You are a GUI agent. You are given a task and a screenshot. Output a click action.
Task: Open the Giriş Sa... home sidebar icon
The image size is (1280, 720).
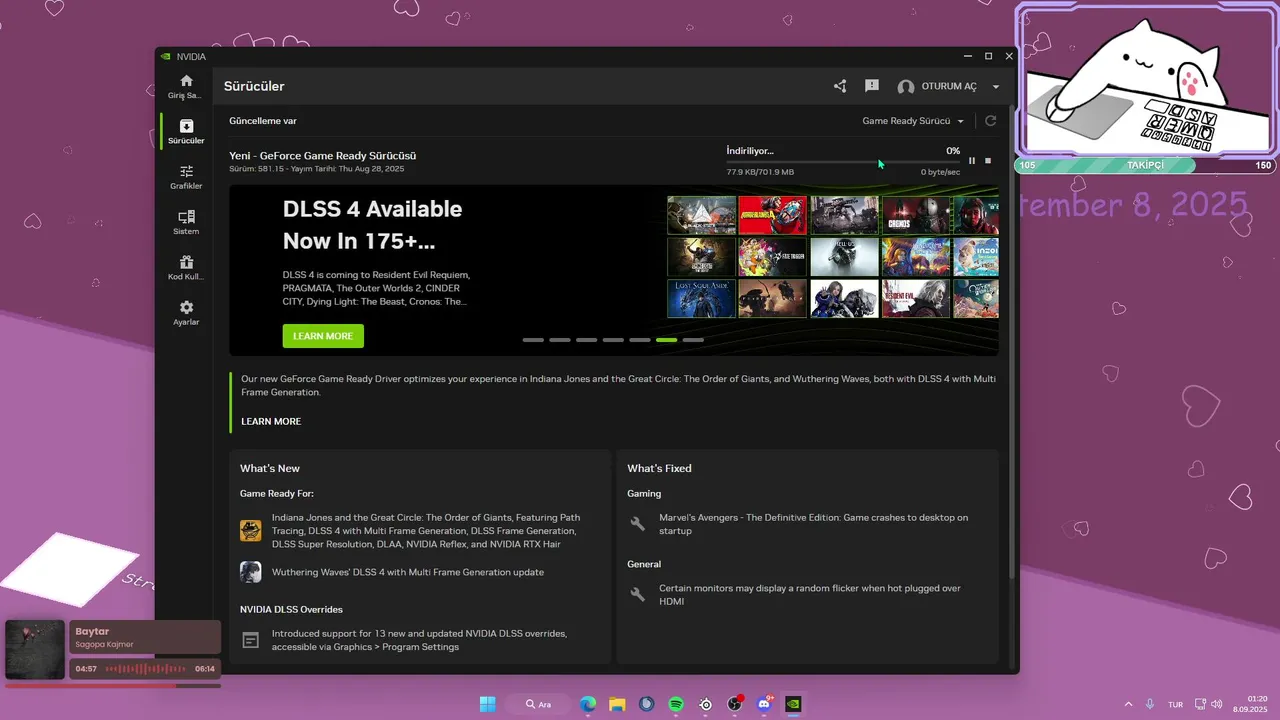(x=186, y=87)
